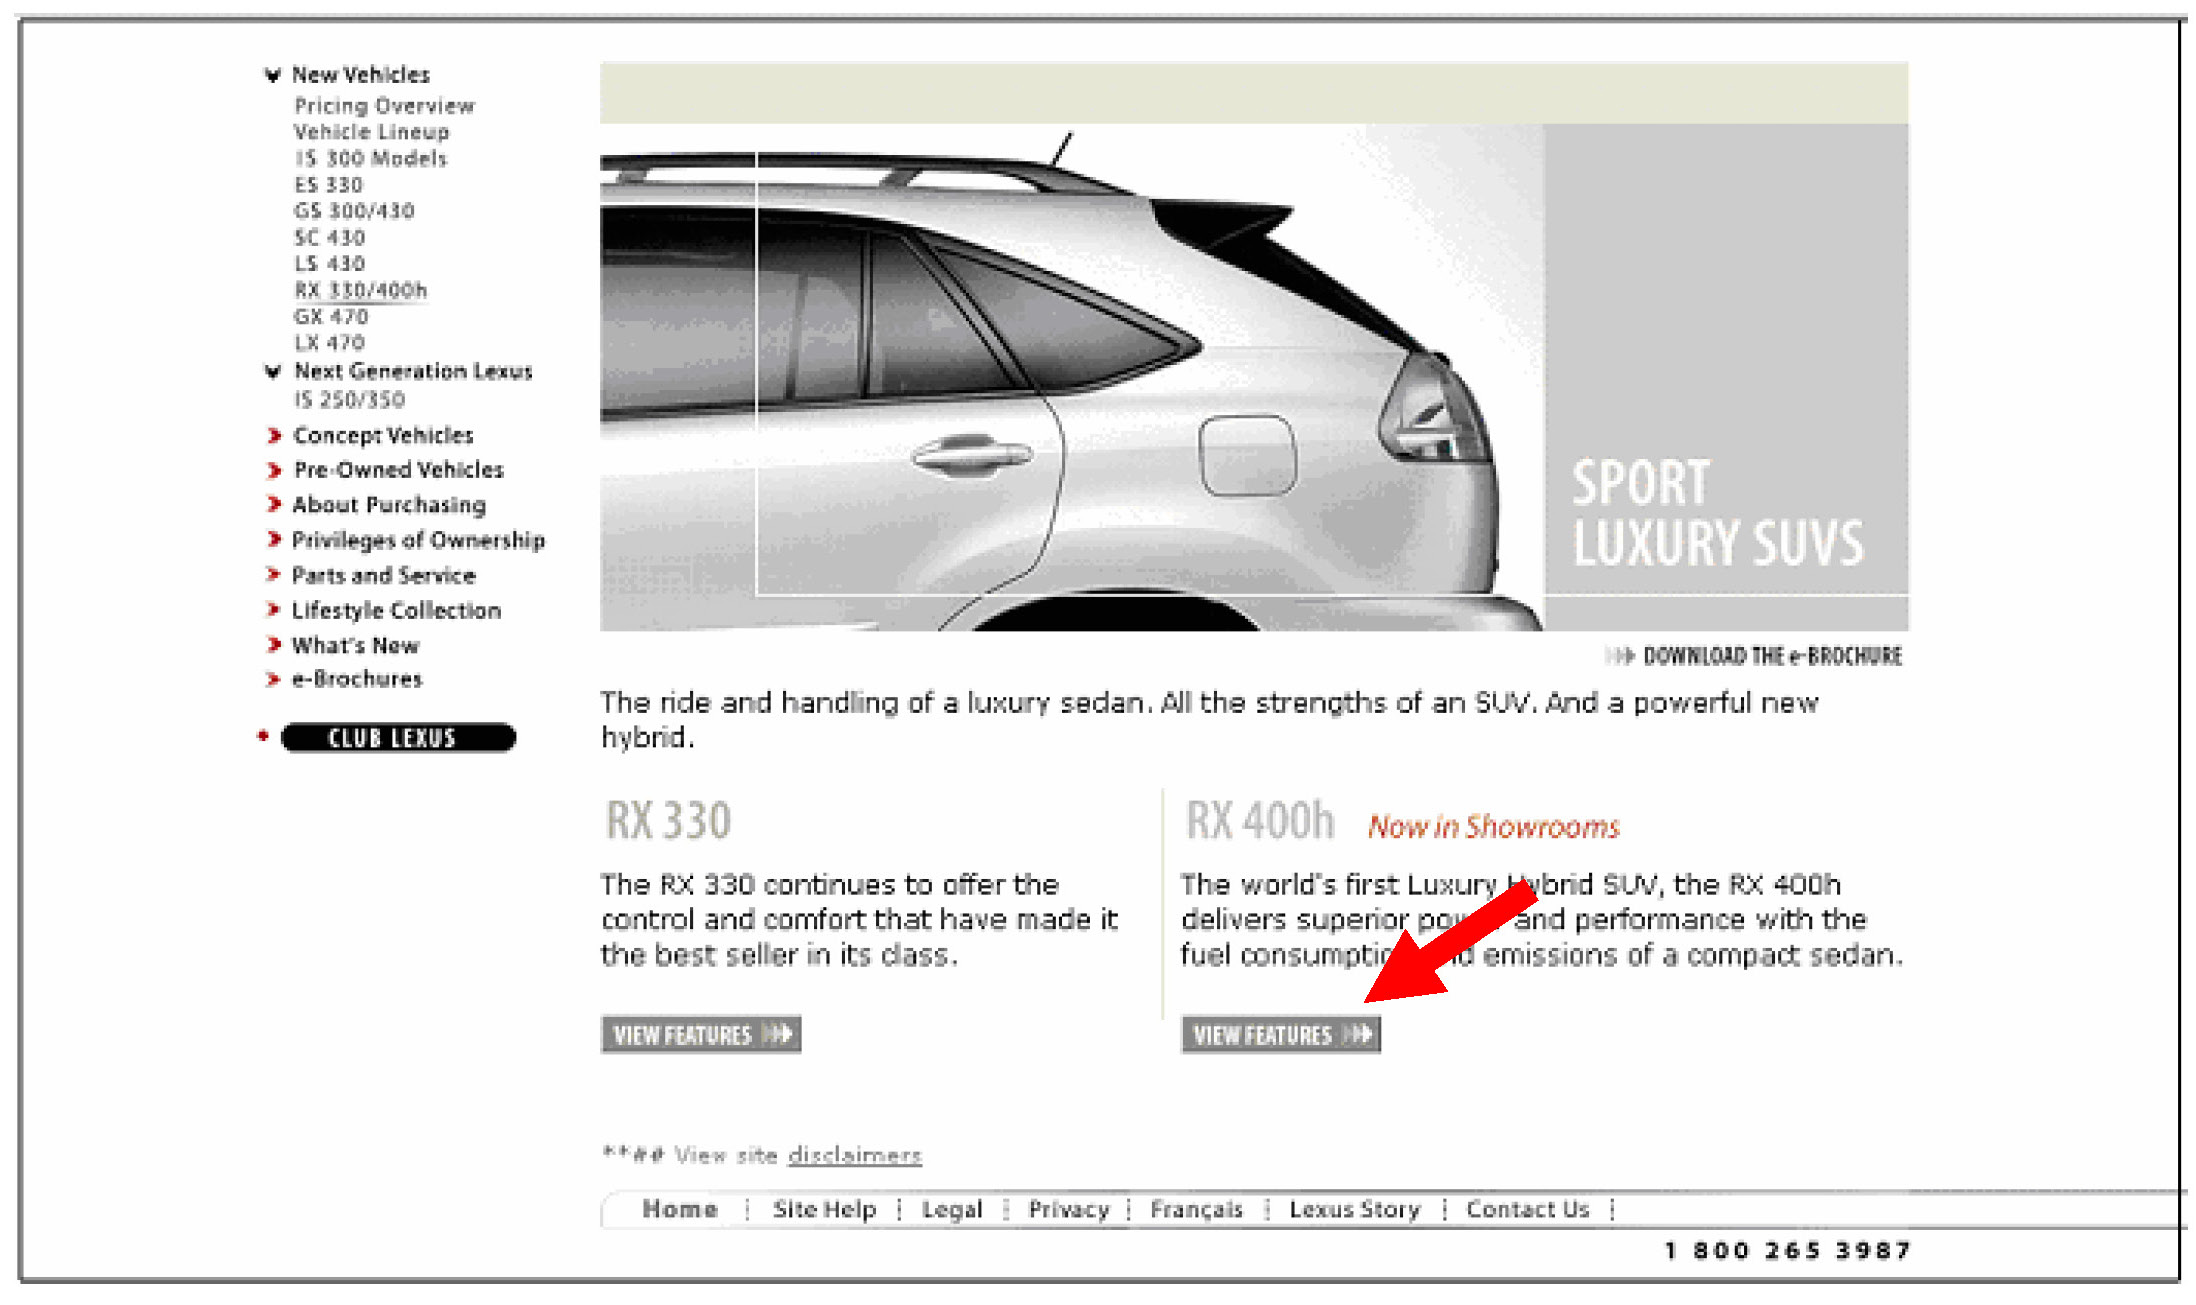Viewport: 2196px width, 1305px height.
Task: Collapse the New Vehicles menu arrow
Action: click(272, 75)
